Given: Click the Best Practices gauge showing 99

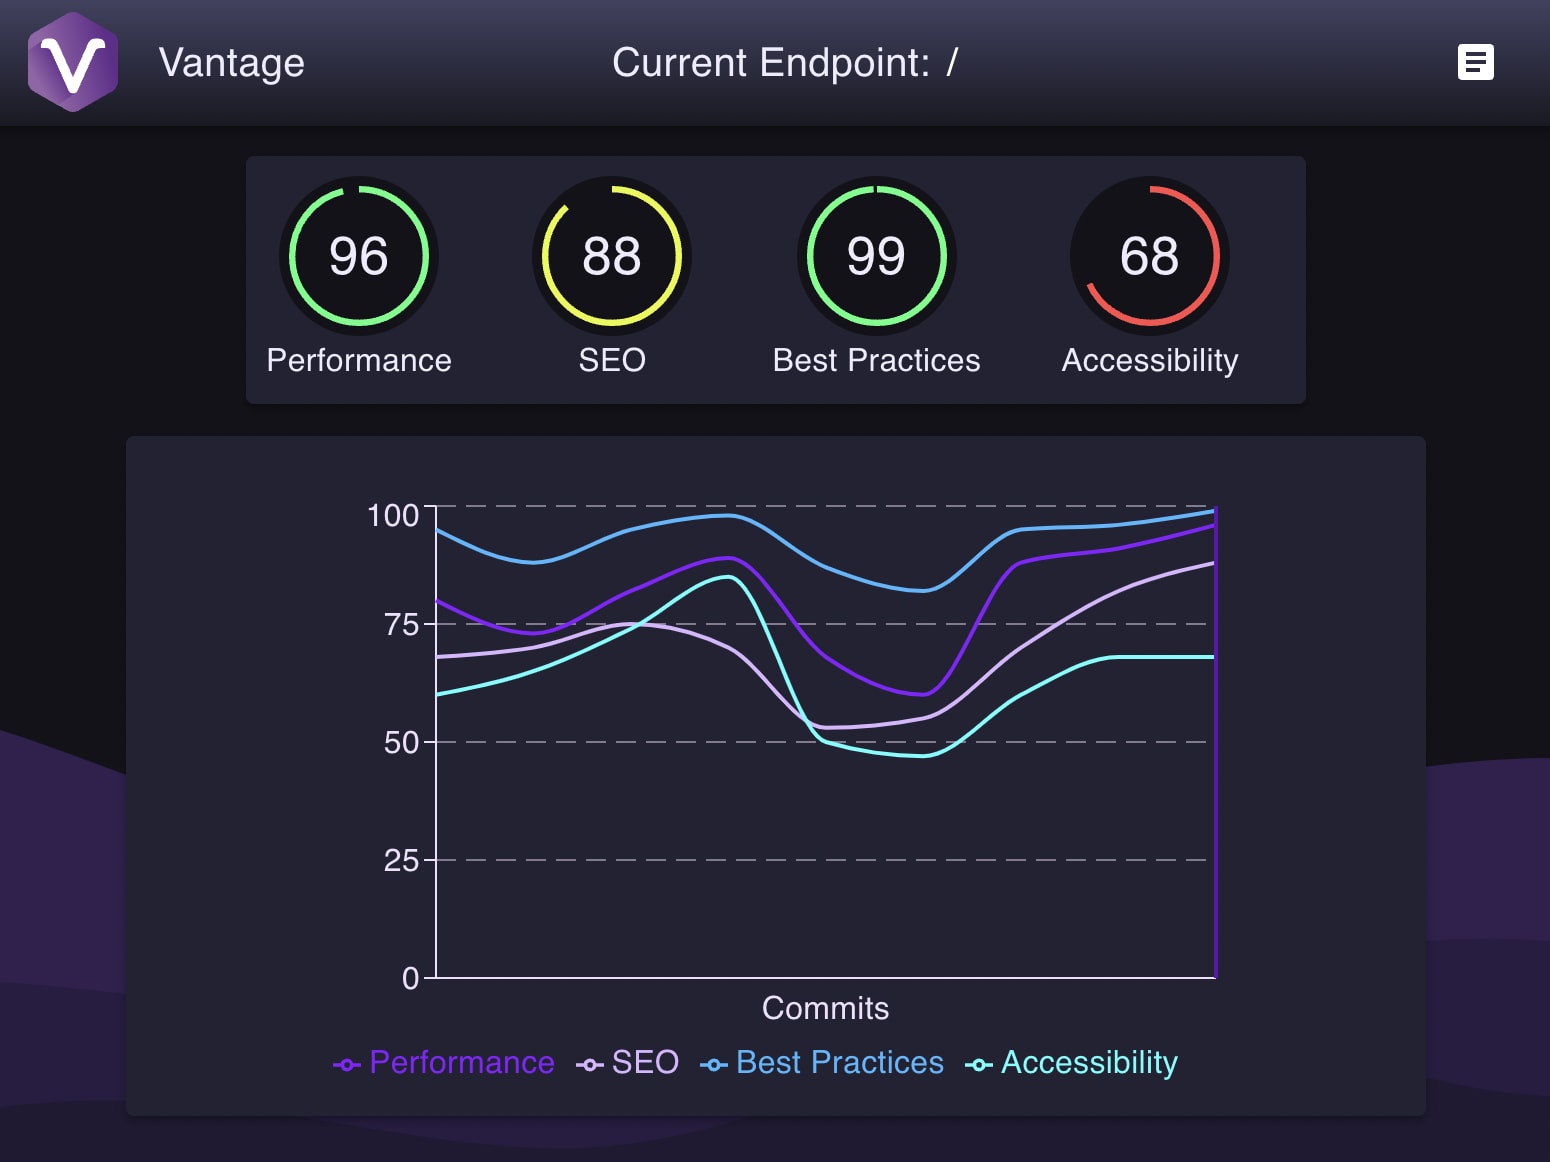Looking at the screenshot, I should tap(876, 257).
